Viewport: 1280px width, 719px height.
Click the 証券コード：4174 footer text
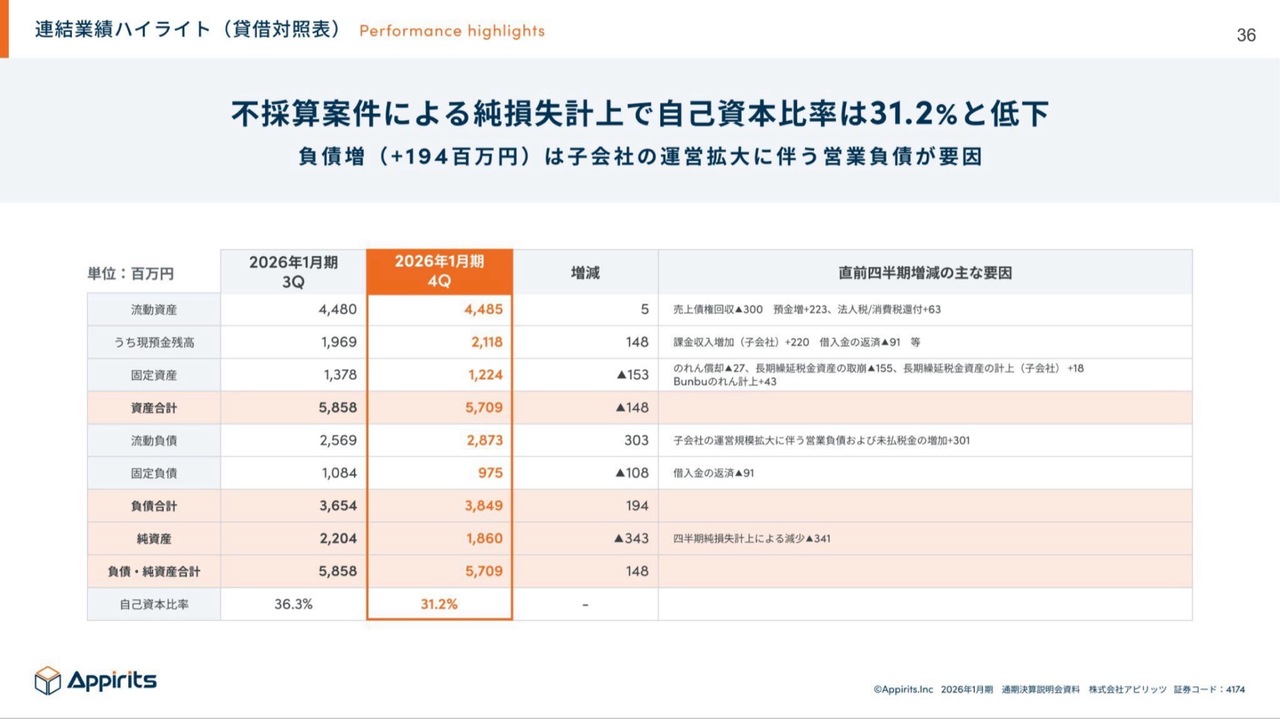tap(1209, 689)
